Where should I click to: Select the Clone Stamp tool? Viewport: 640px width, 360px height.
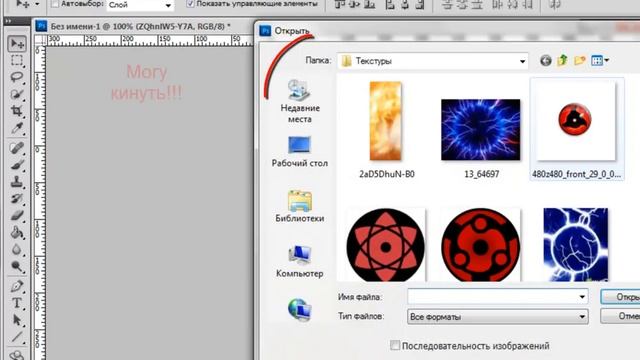(17, 182)
